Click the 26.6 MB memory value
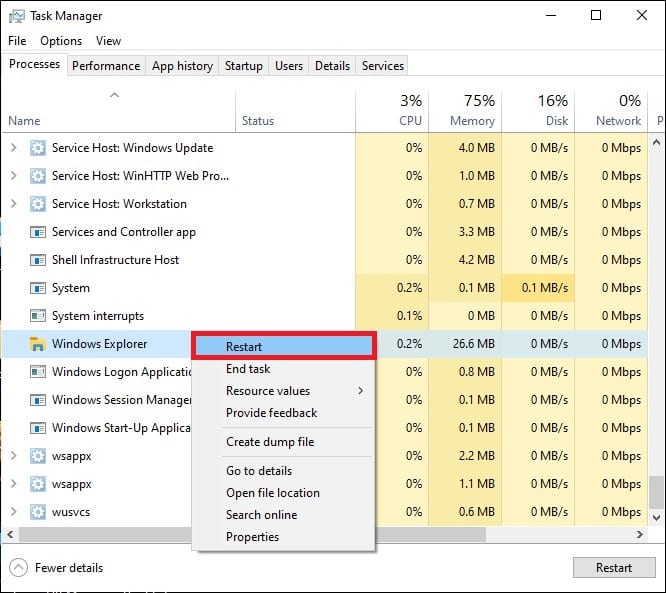Viewport: 666px width, 593px height. (x=474, y=344)
